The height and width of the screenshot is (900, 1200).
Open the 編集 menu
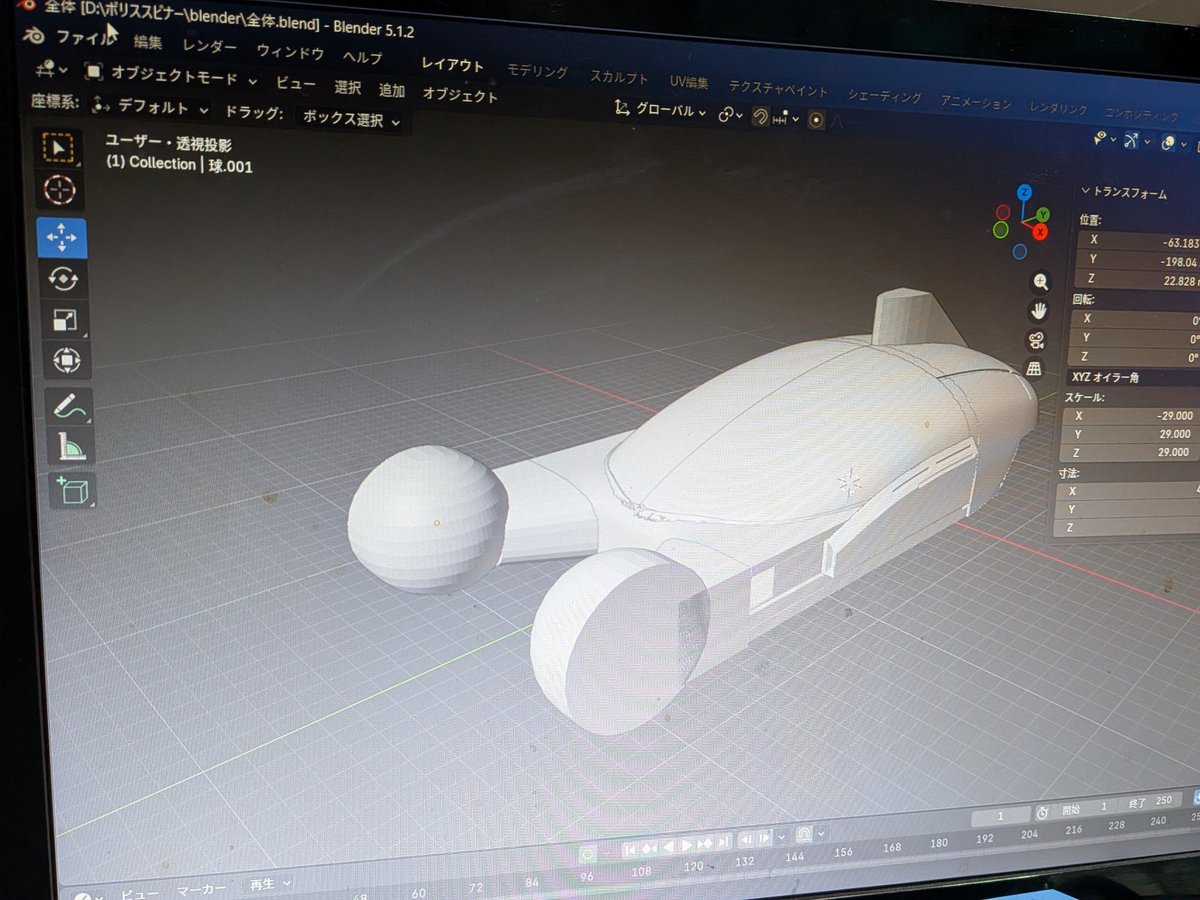148,42
